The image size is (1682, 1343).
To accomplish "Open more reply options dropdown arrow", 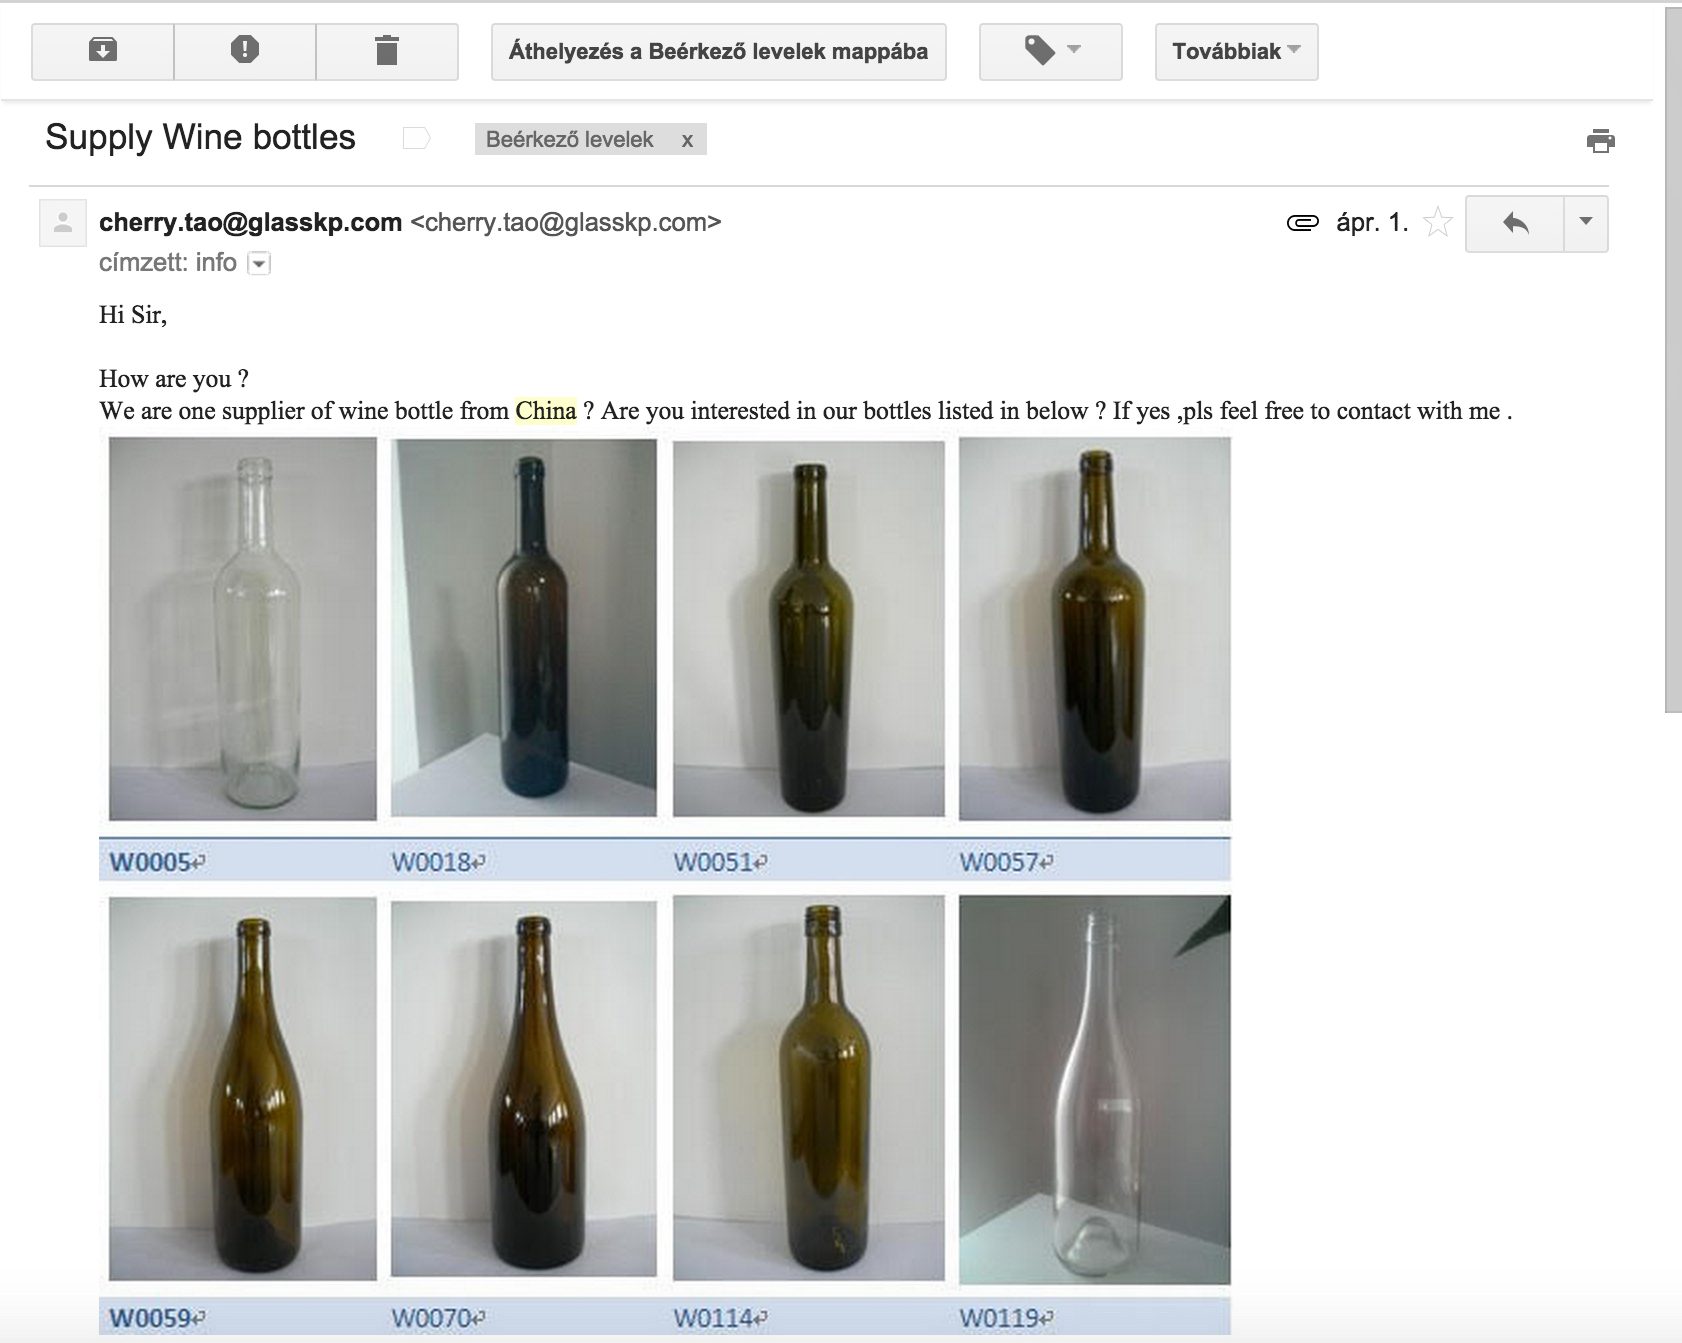I will coord(1586,223).
